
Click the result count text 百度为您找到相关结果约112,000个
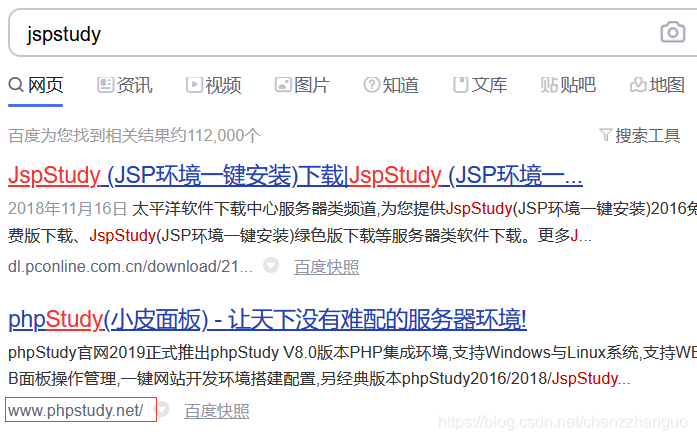click(x=135, y=136)
